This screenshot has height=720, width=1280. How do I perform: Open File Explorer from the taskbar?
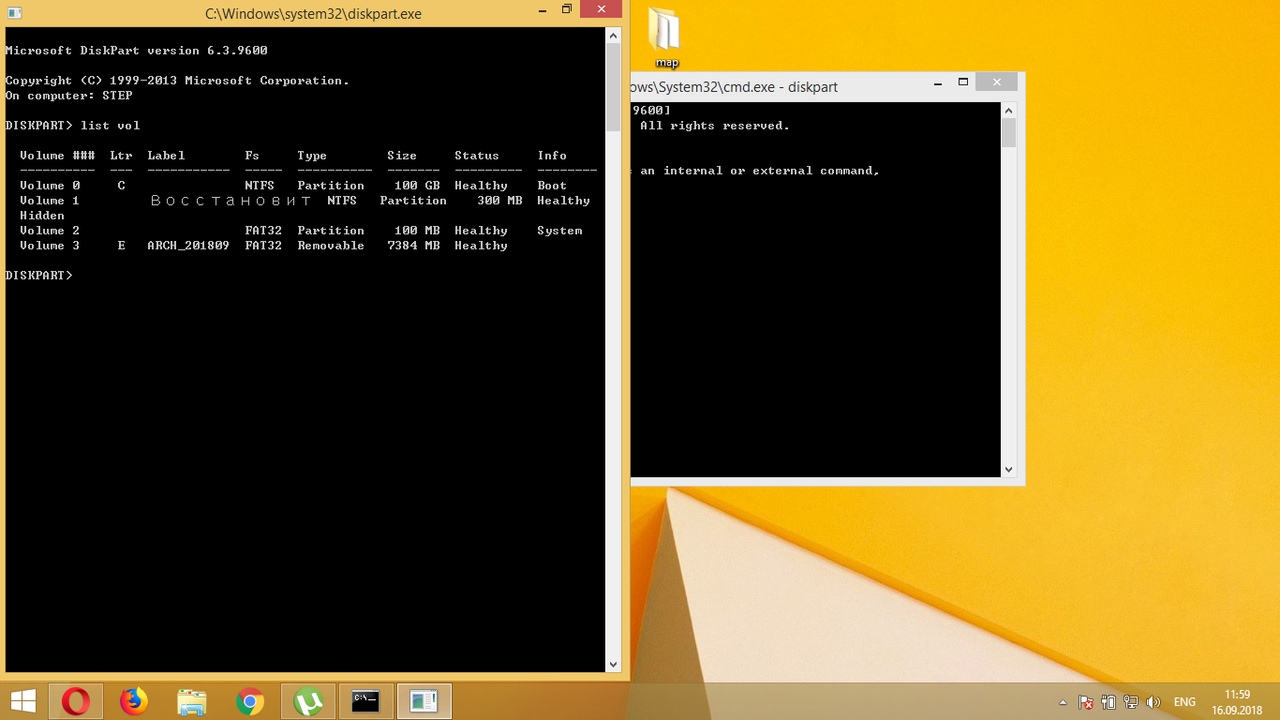[x=192, y=701]
